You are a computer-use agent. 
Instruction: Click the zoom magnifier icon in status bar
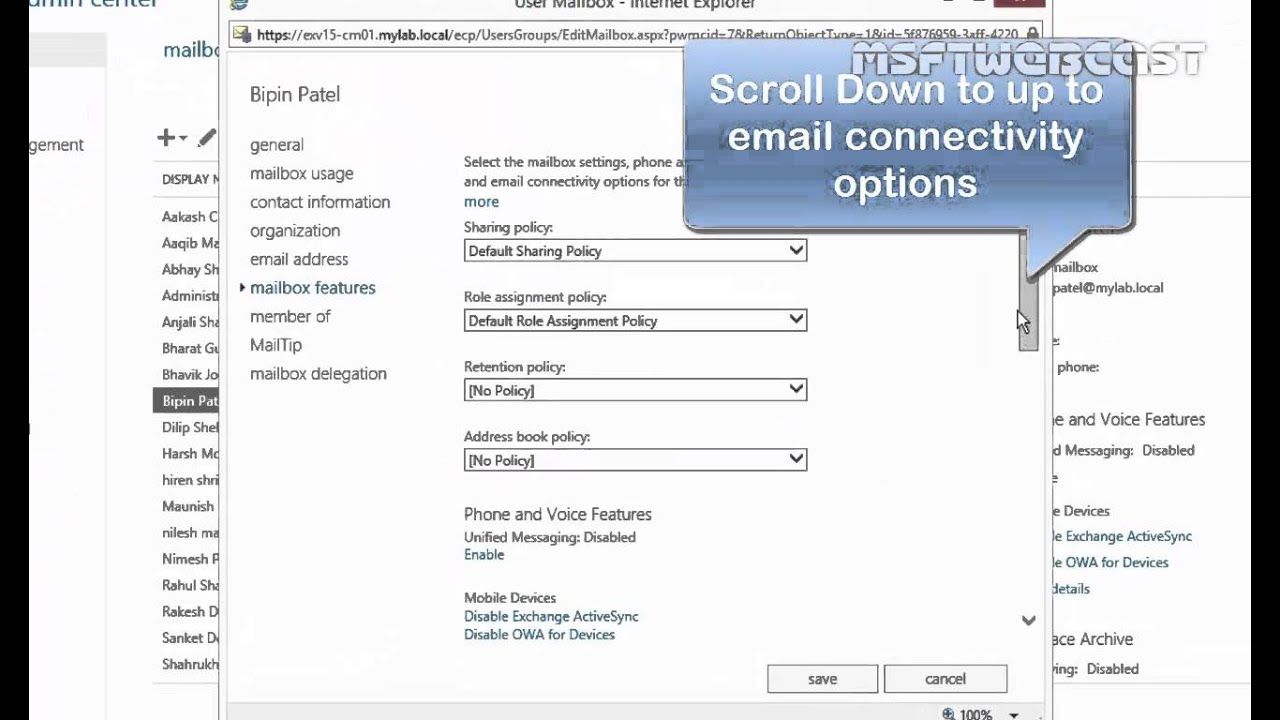(x=948, y=714)
